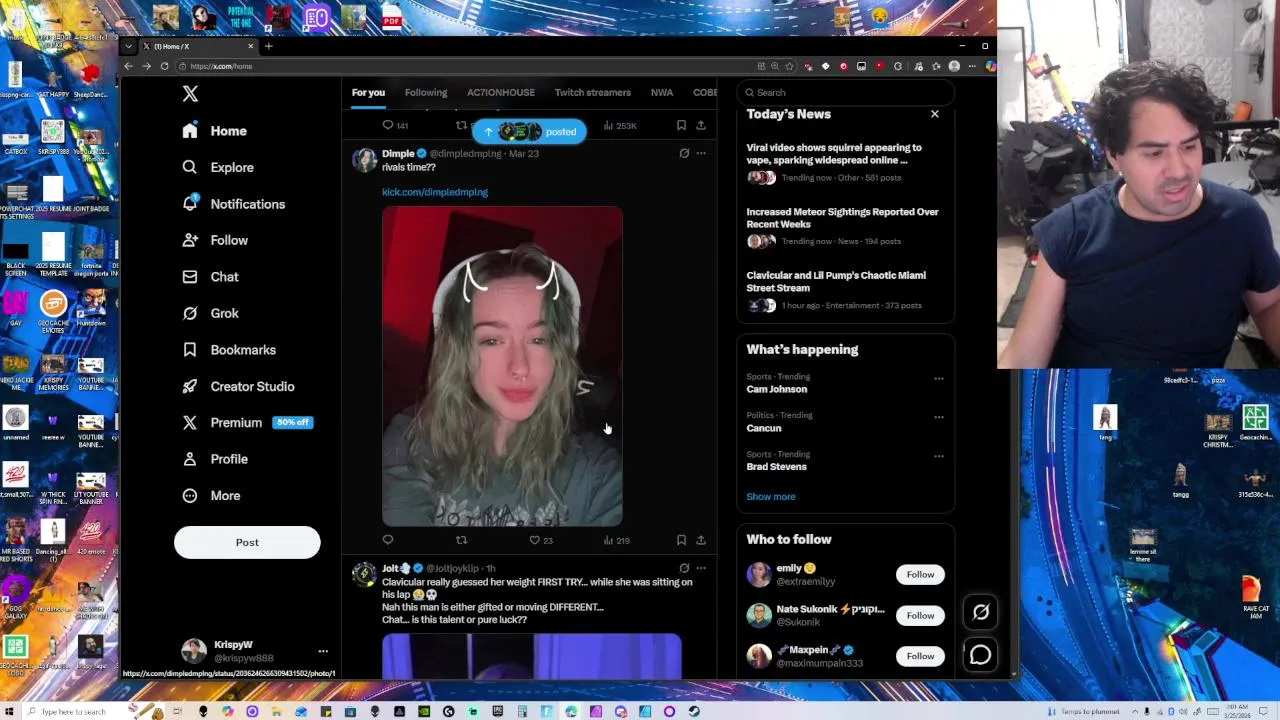The width and height of the screenshot is (1280, 720).
Task: Open 50% off Premium badge
Action: [293, 422]
